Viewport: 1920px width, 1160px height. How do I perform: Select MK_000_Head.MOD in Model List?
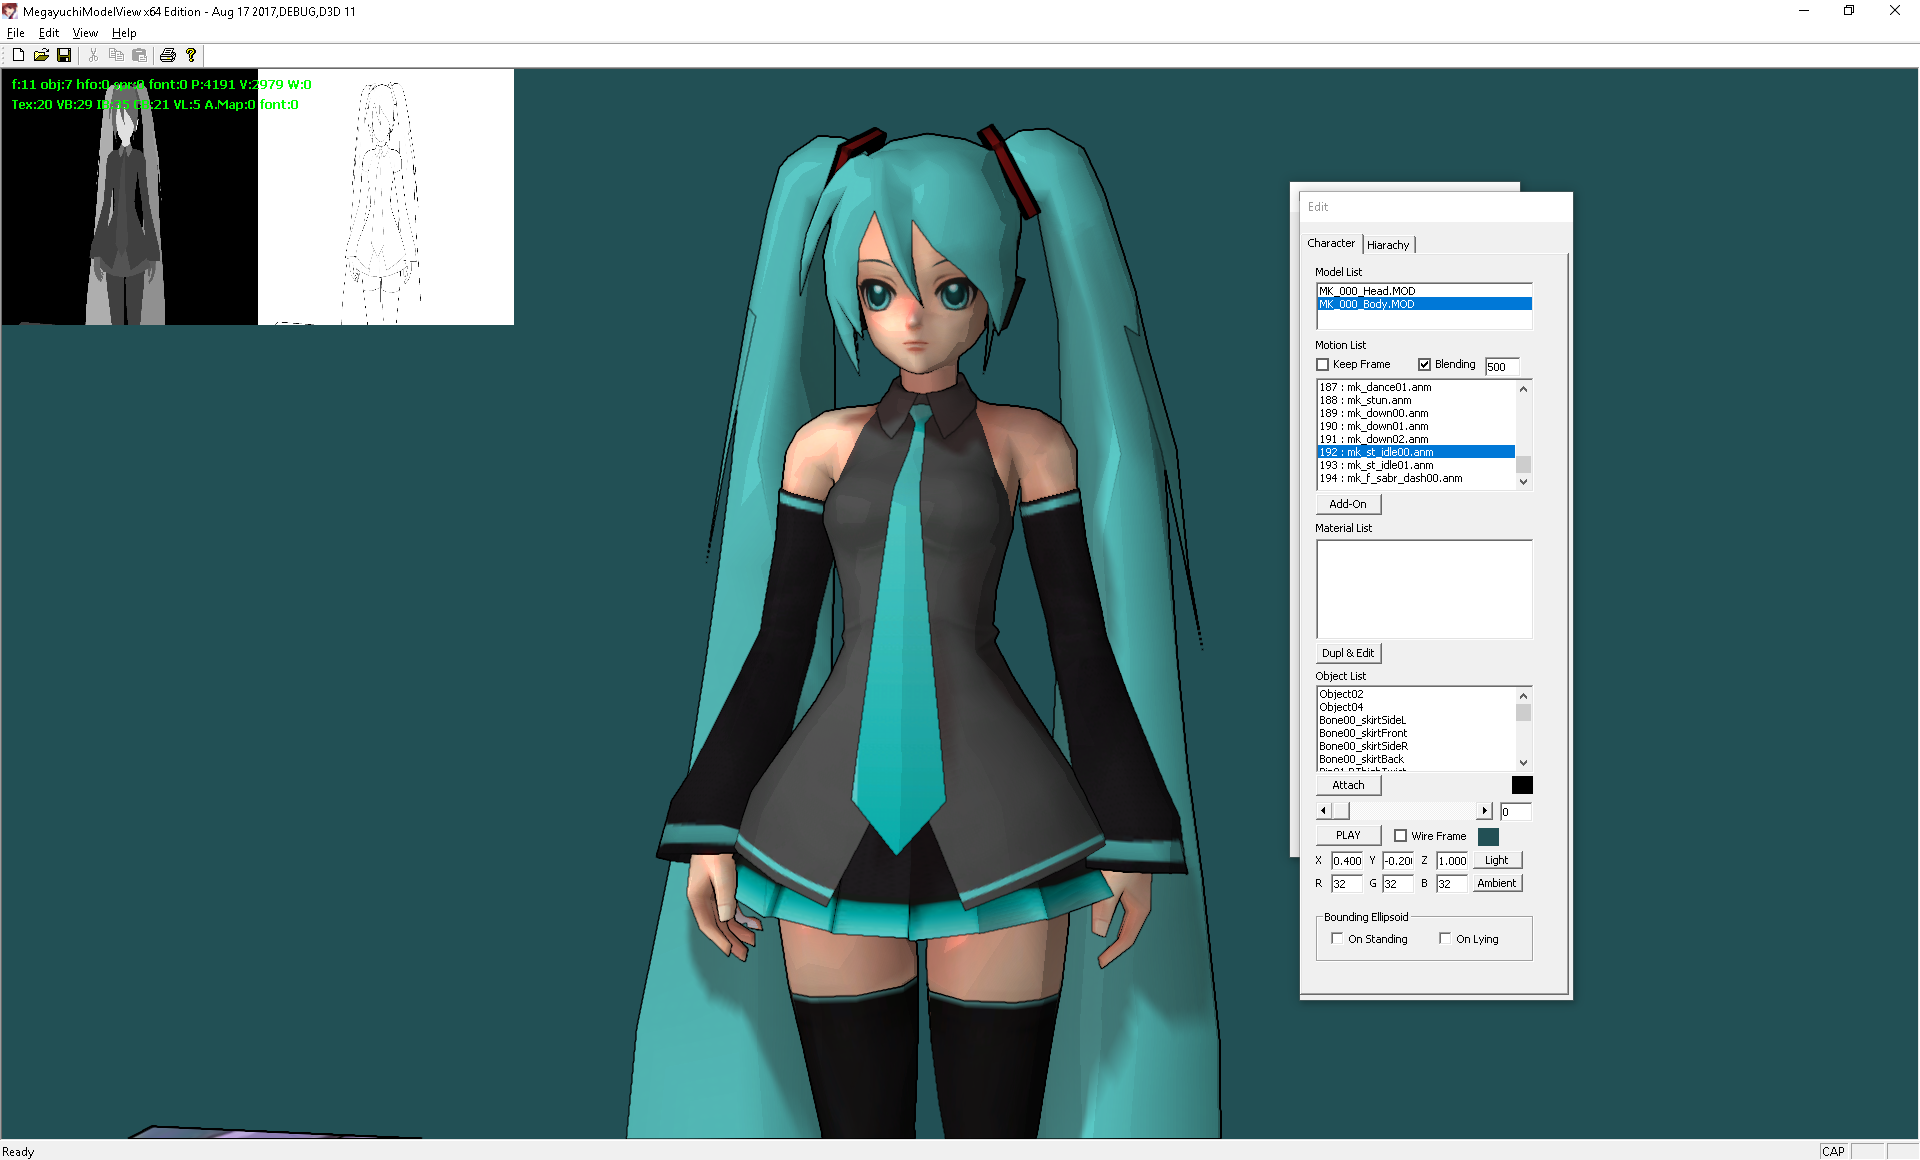point(1367,291)
